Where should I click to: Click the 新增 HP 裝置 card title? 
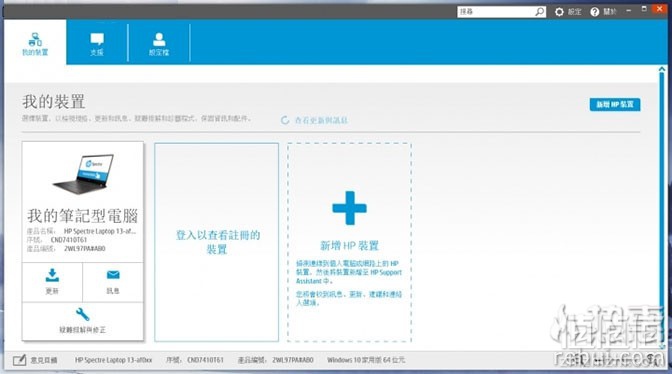[x=349, y=245]
